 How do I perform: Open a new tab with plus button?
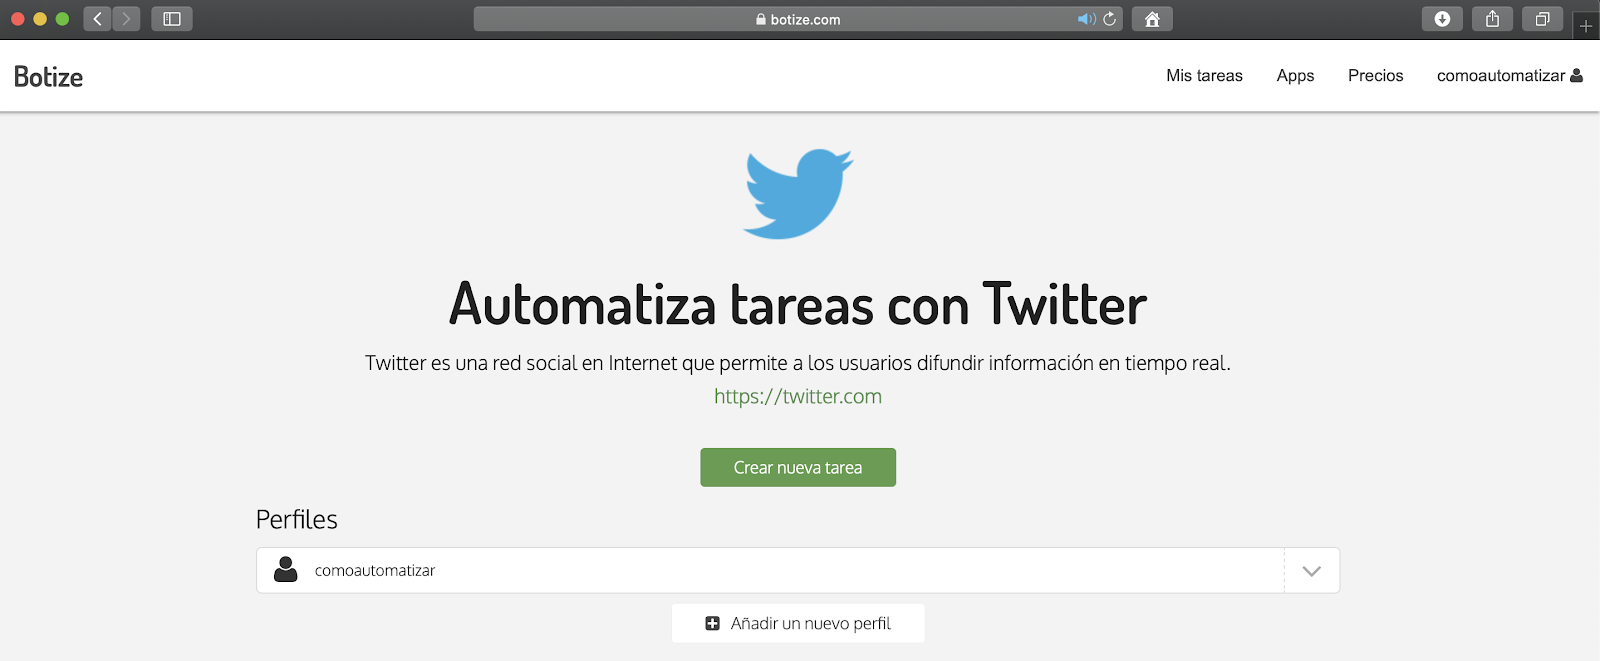1586,26
